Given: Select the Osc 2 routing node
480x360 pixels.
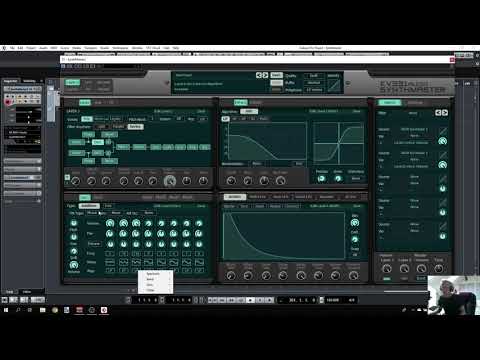Looking at the screenshot, I should pos(98,153).
